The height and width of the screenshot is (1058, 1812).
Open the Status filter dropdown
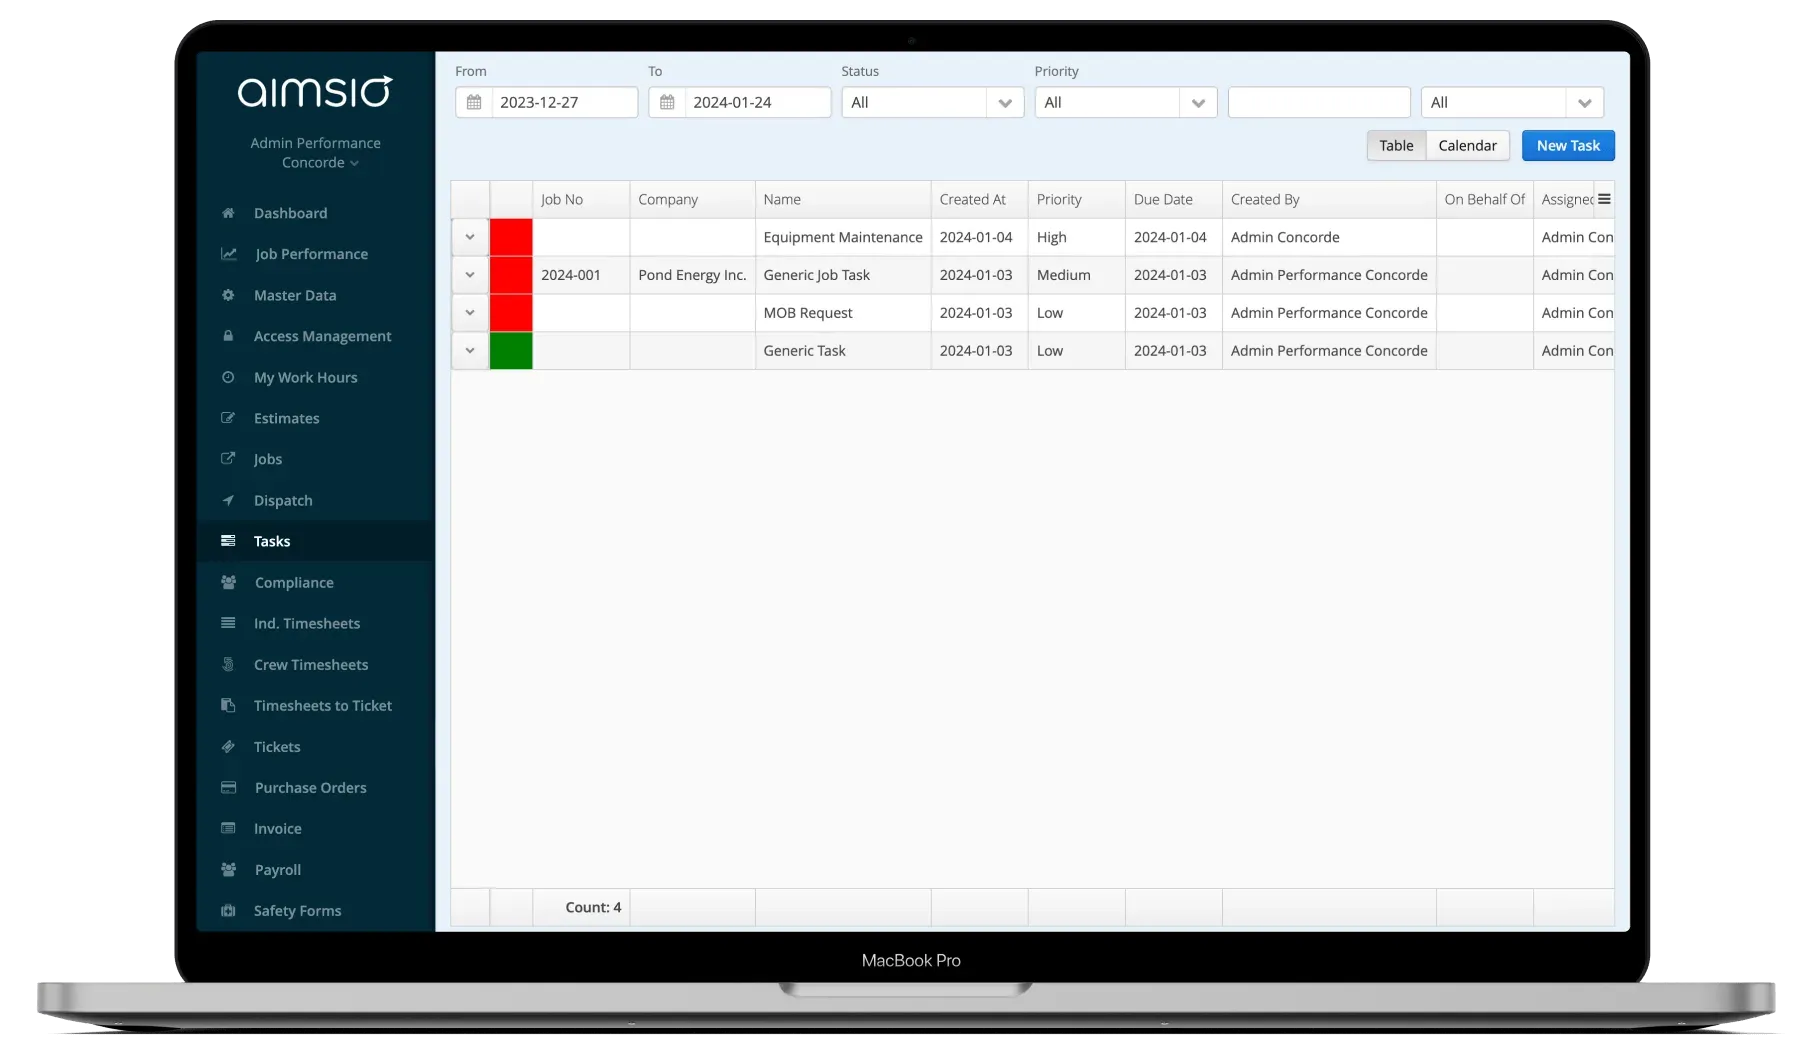tap(931, 101)
